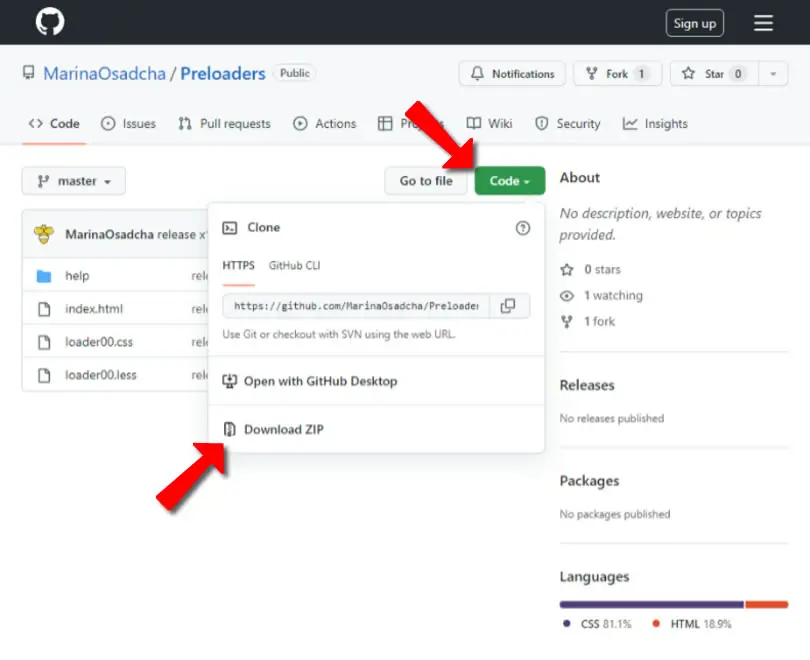This screenshot has width=810, height=660.
Task: Click the HTTPS clone URL field
Action: pos(356,306)
